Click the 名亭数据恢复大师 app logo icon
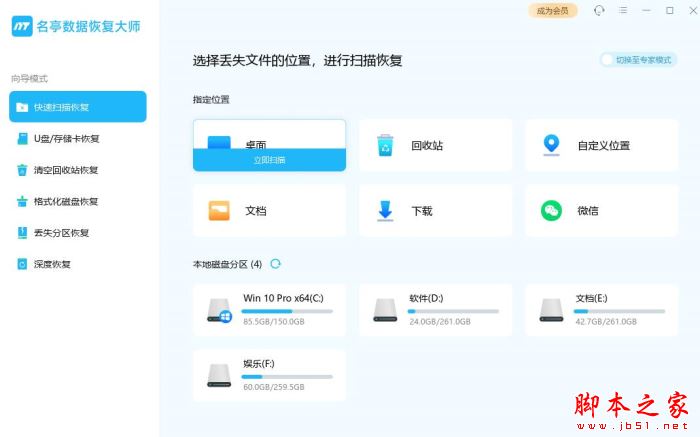This screenshot has width=700, height=437. 22,26
